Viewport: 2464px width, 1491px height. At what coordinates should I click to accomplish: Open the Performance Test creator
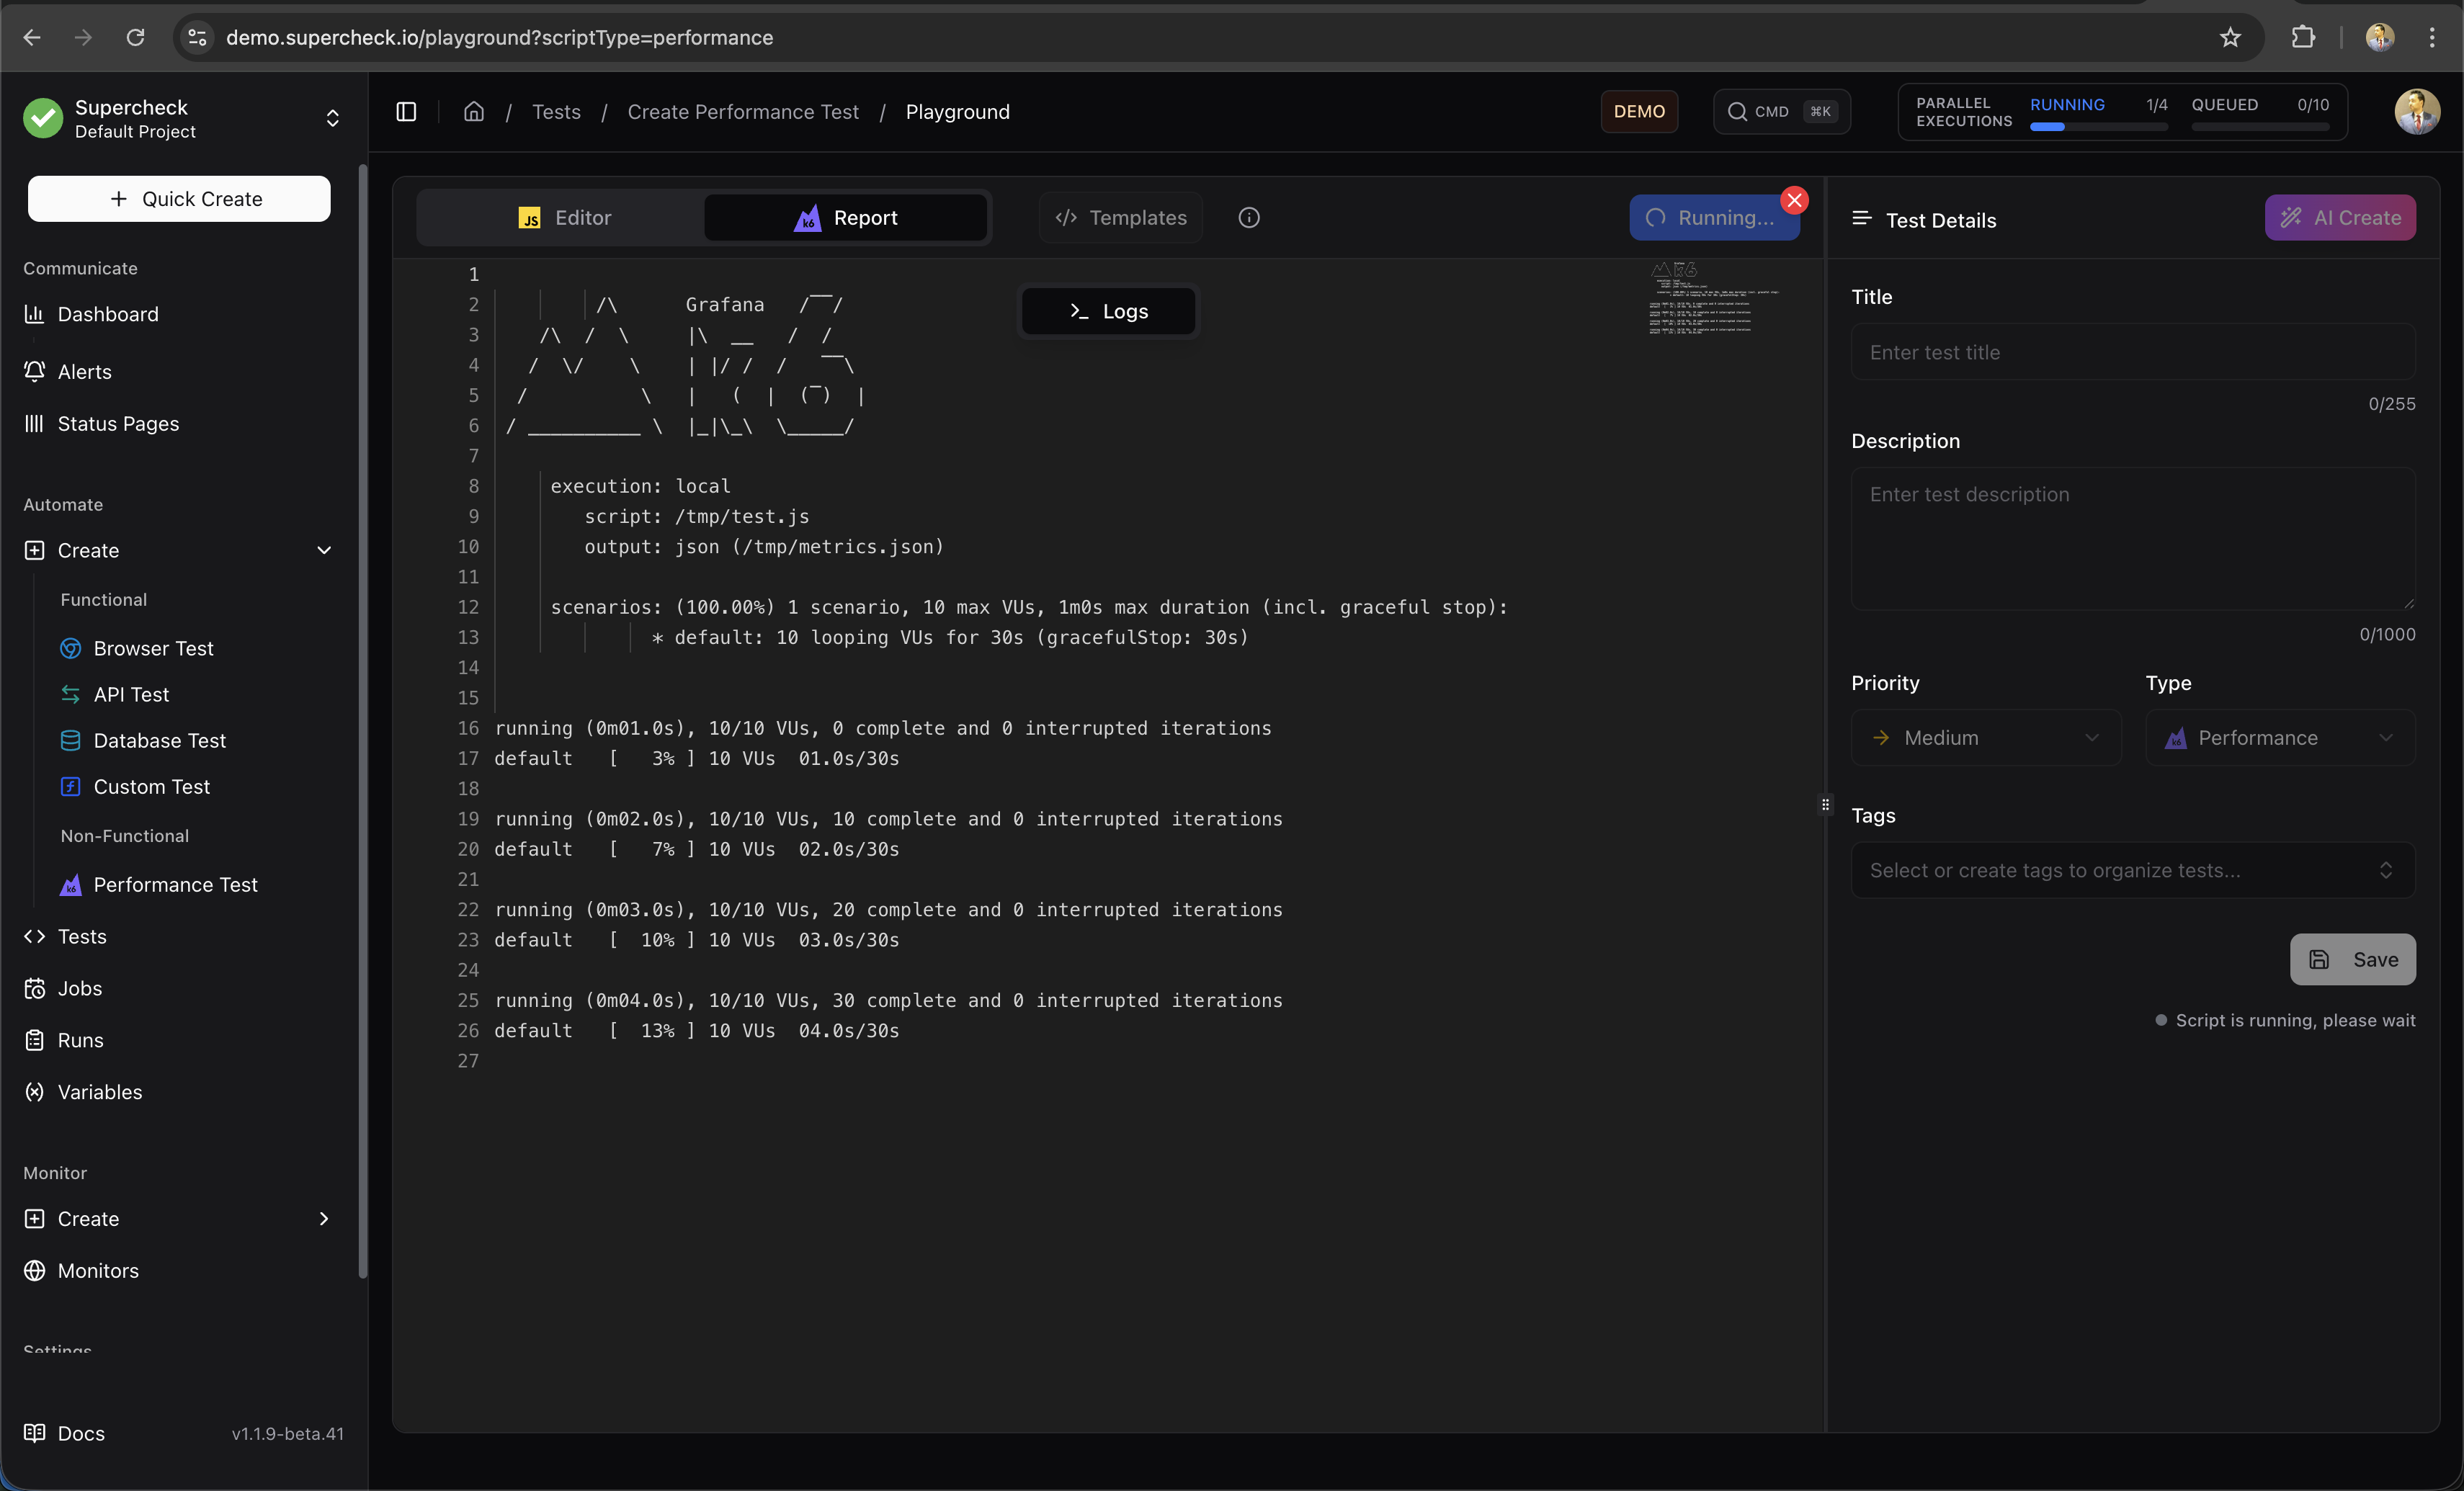[174, 884]
